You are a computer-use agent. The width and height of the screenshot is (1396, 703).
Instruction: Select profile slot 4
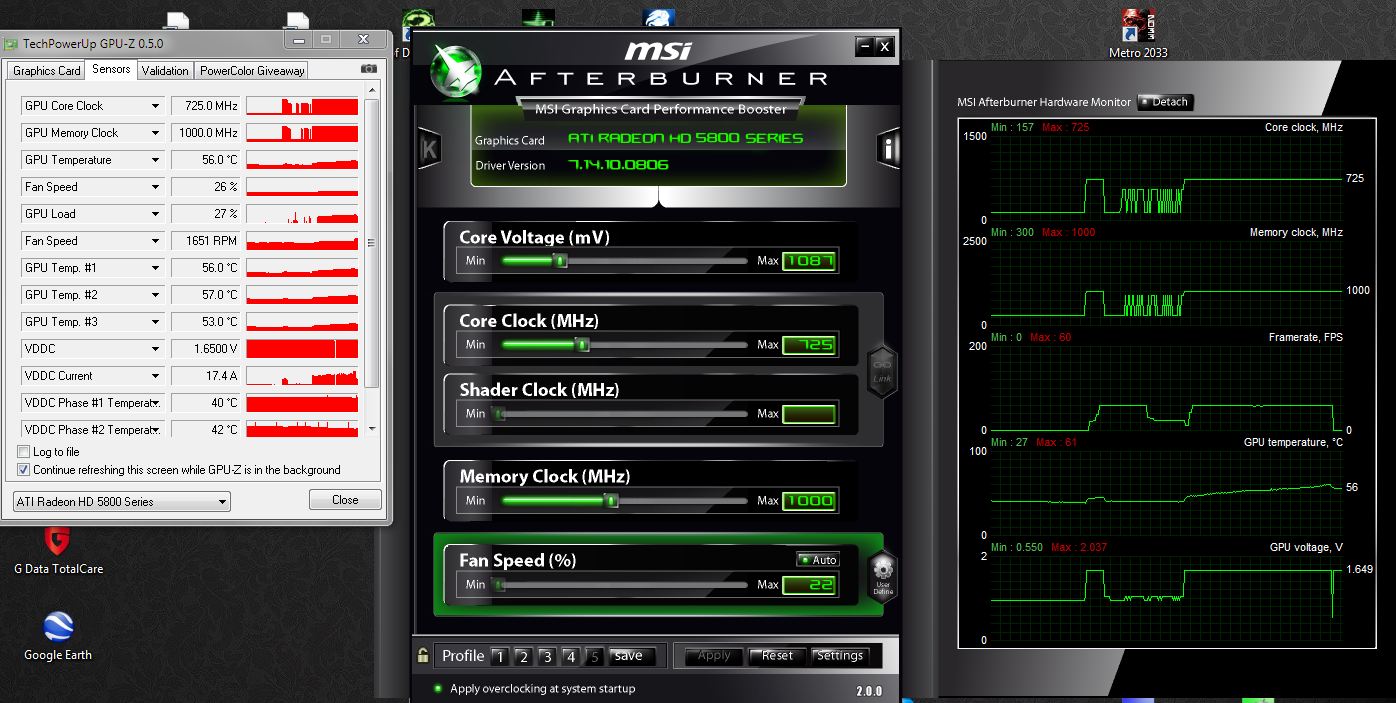571,657
